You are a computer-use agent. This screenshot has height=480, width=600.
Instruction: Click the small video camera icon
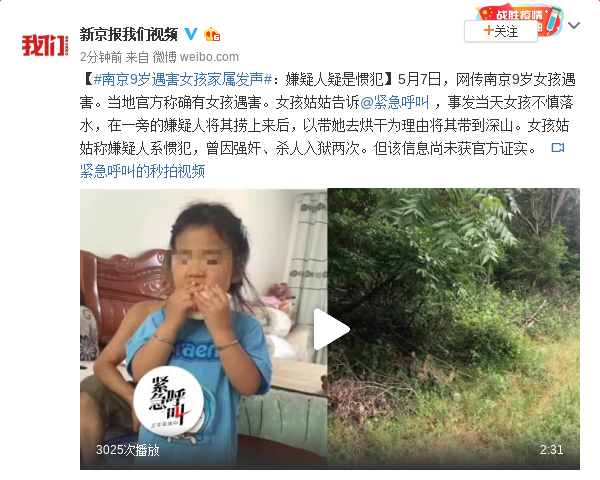click(558, 148)
